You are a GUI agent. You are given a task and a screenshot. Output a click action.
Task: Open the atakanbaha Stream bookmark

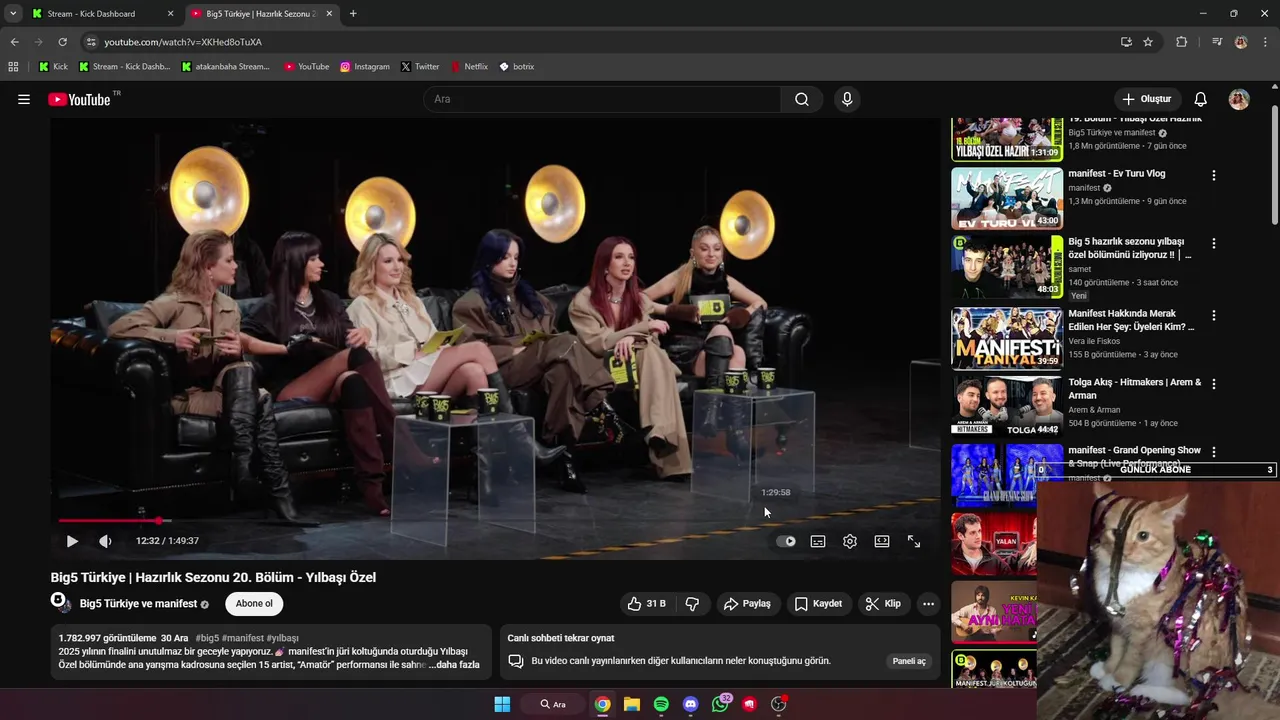(x=225, y=67)
